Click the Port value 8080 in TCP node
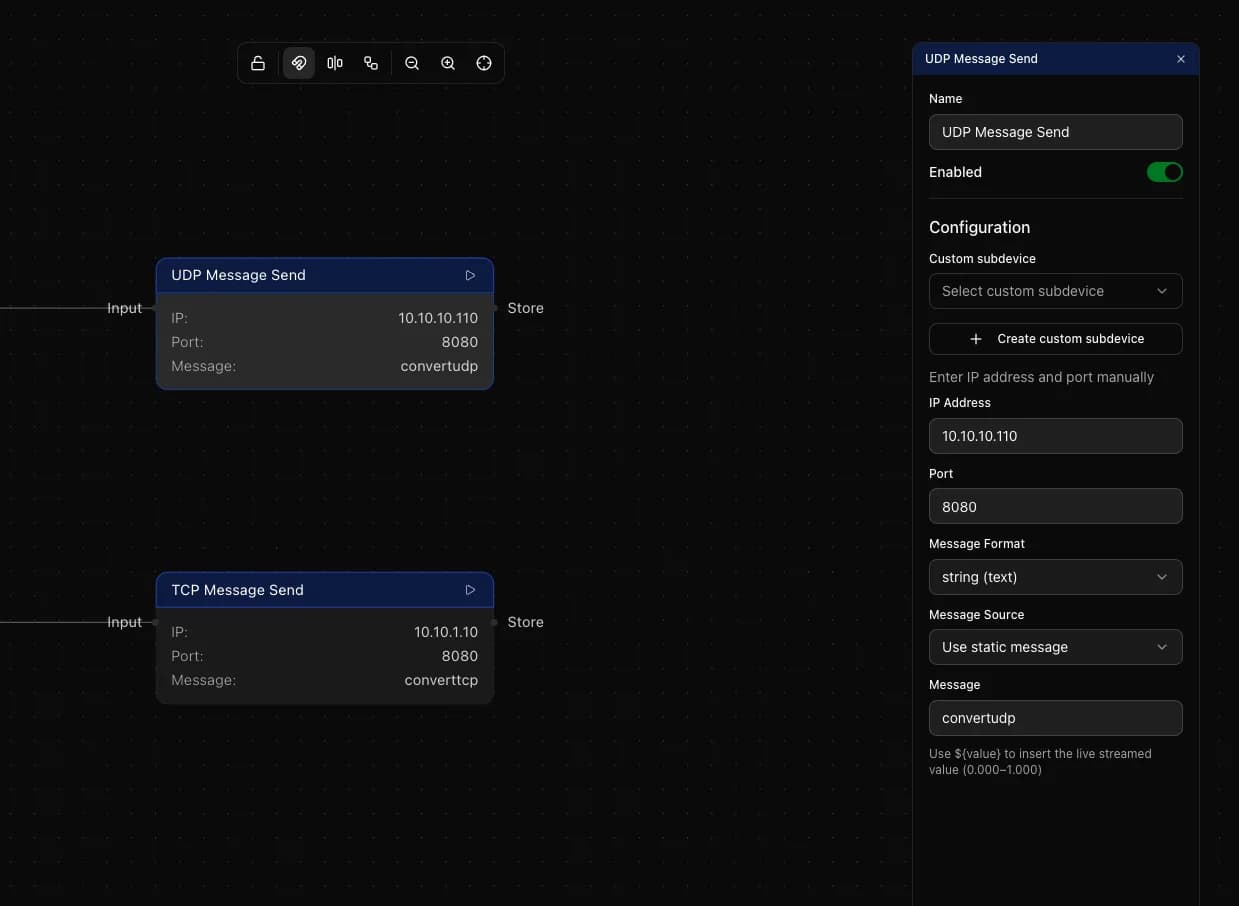Screen dimensions: 1239x906 (x=460, y=656)
